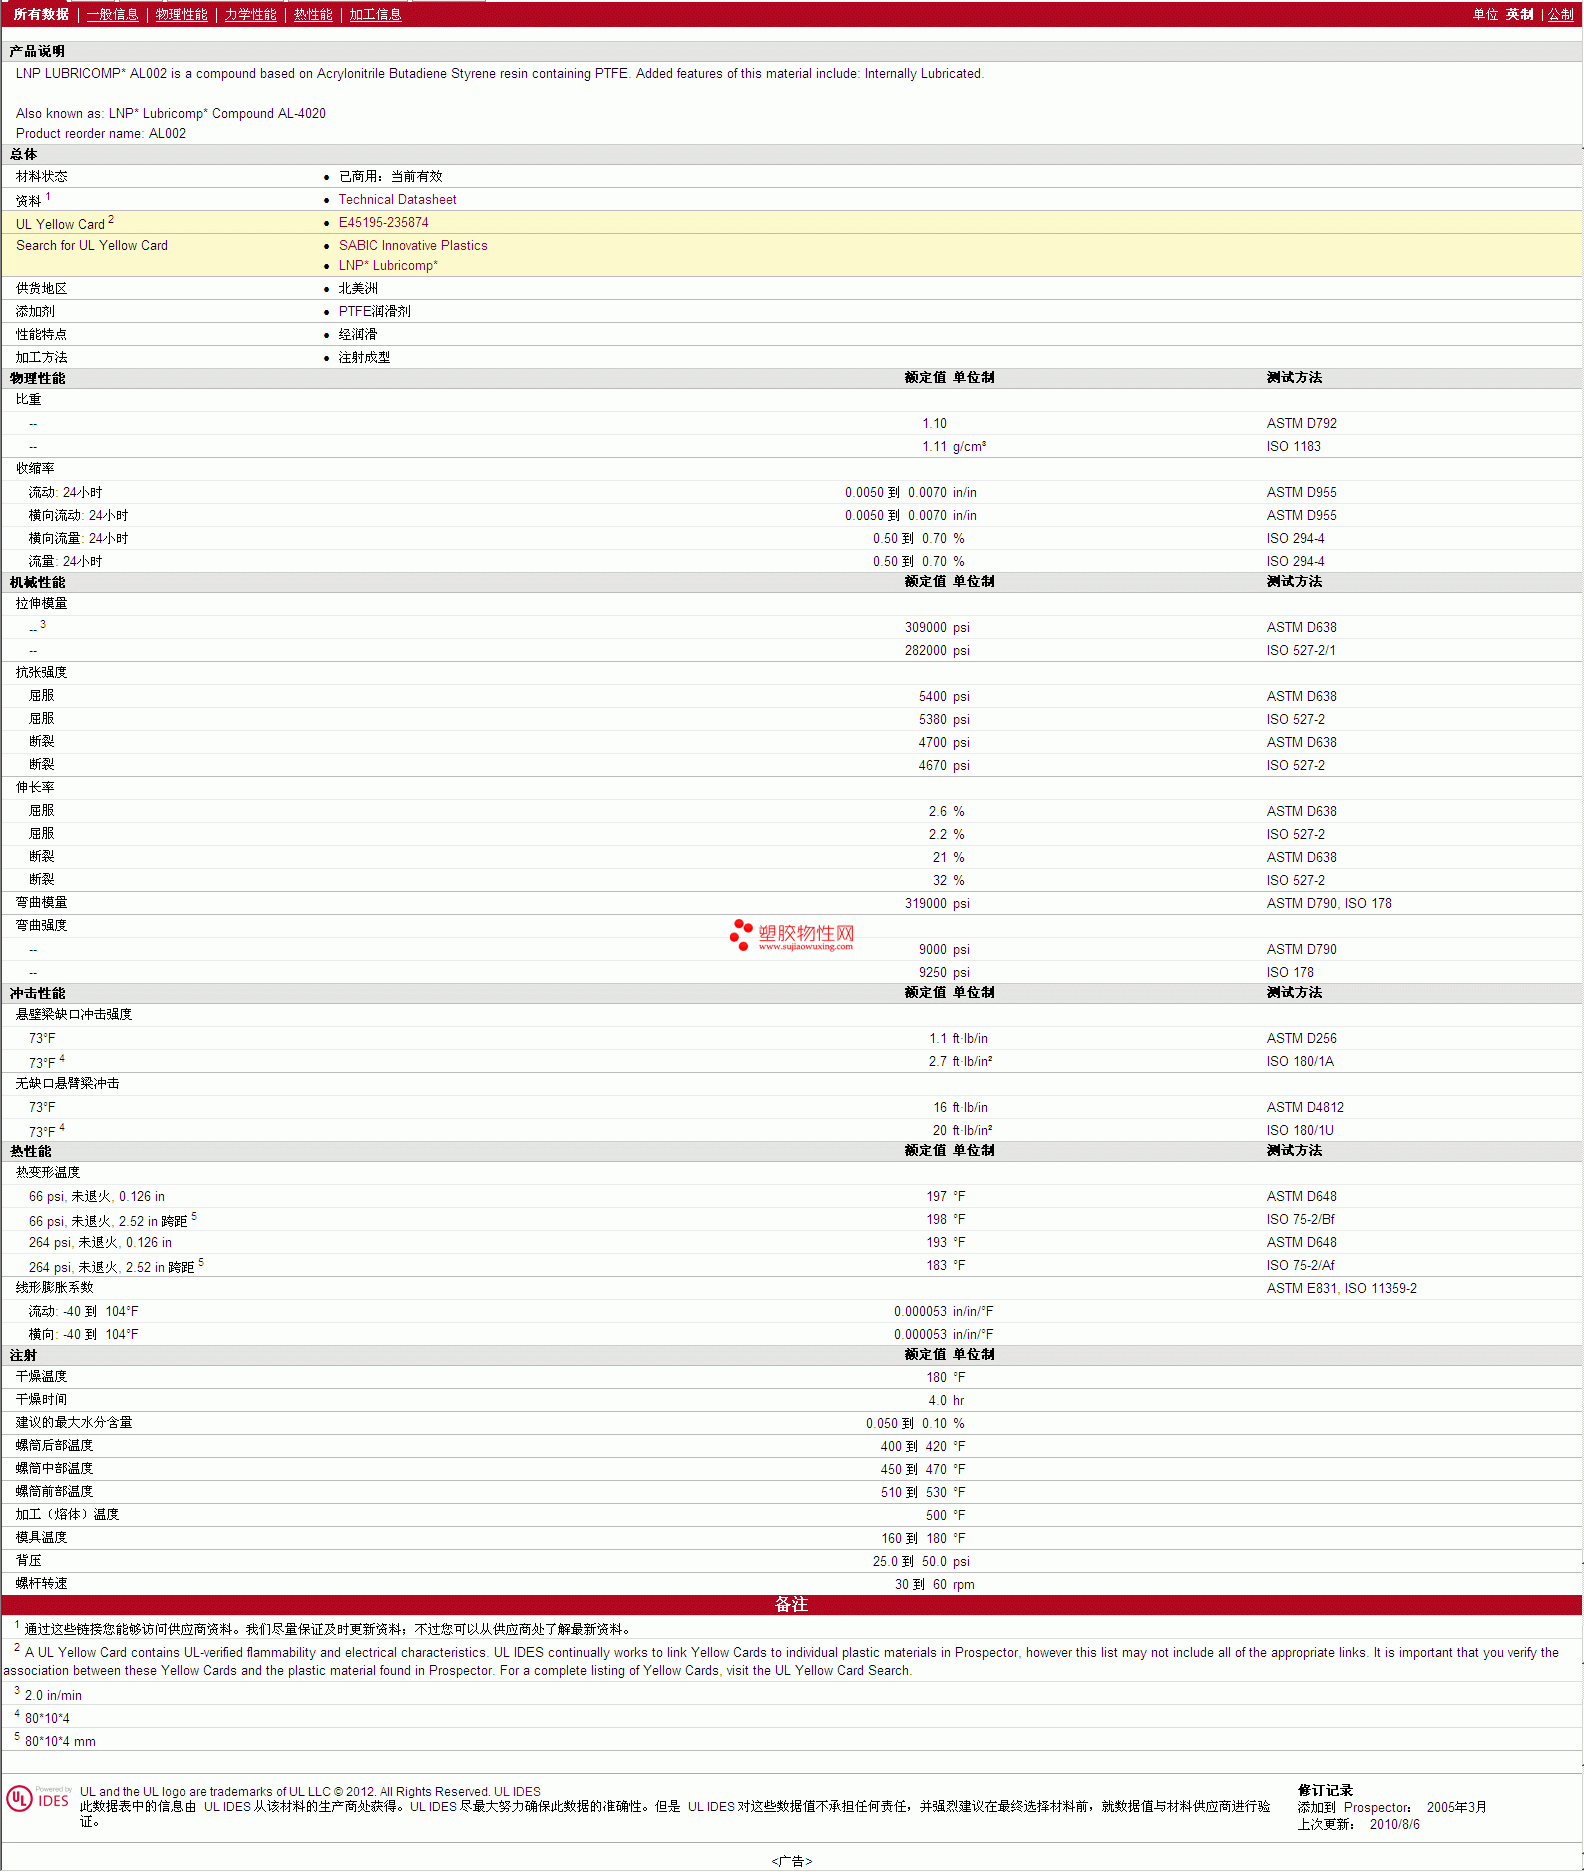Click ASTM E831, ISO 11359-2 method

pos(1341,1289)
